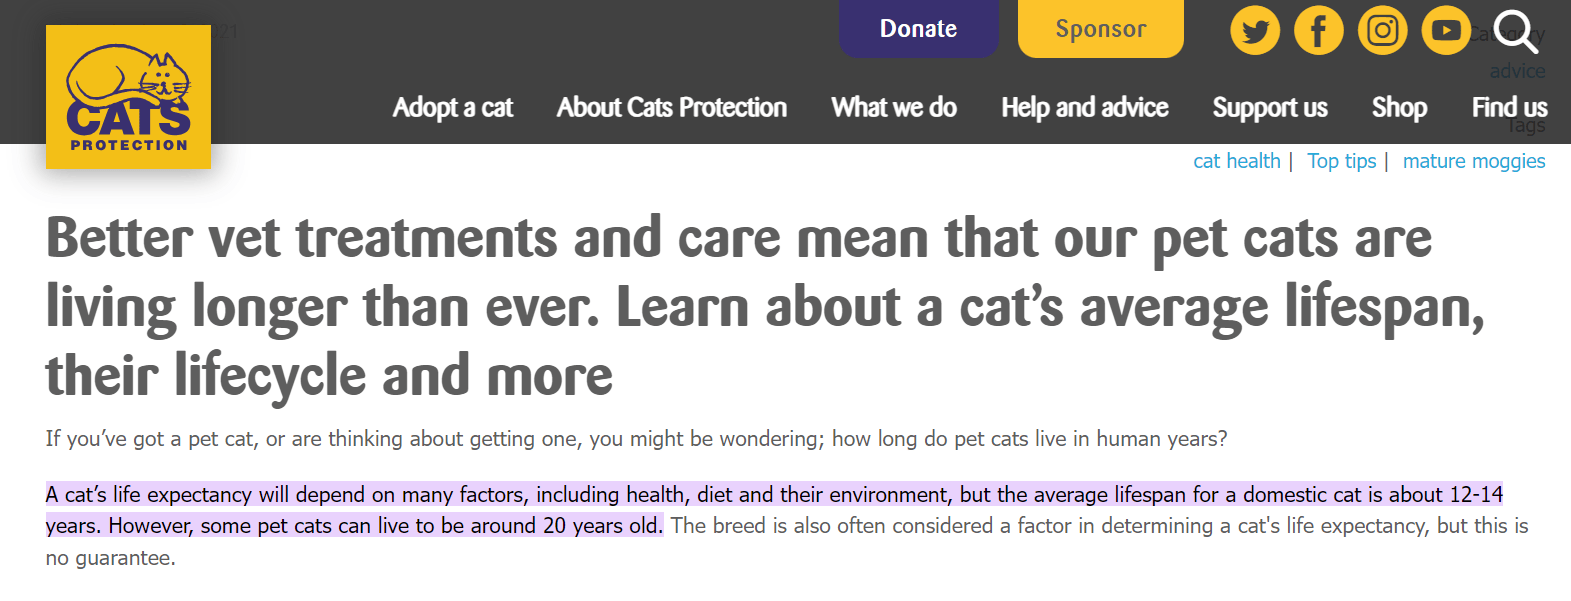
Task: Go home via the Cats Protection logo
Action: 128,97
